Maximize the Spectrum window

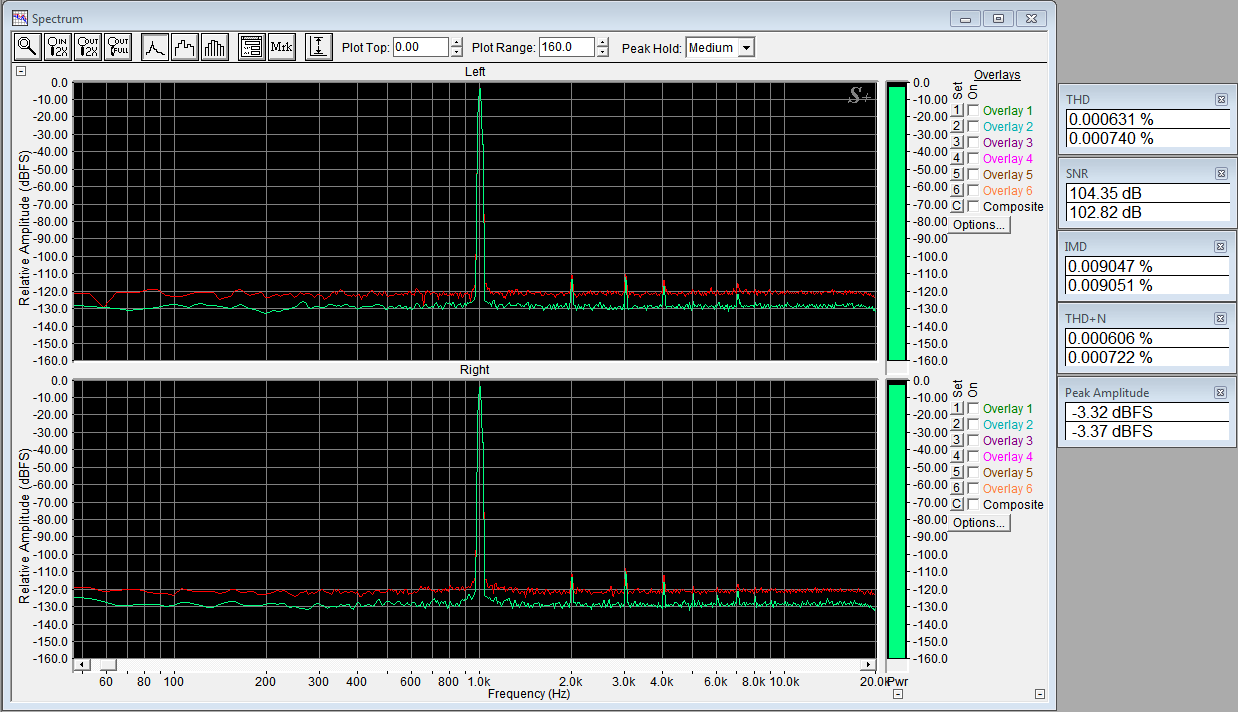[998, 18]
